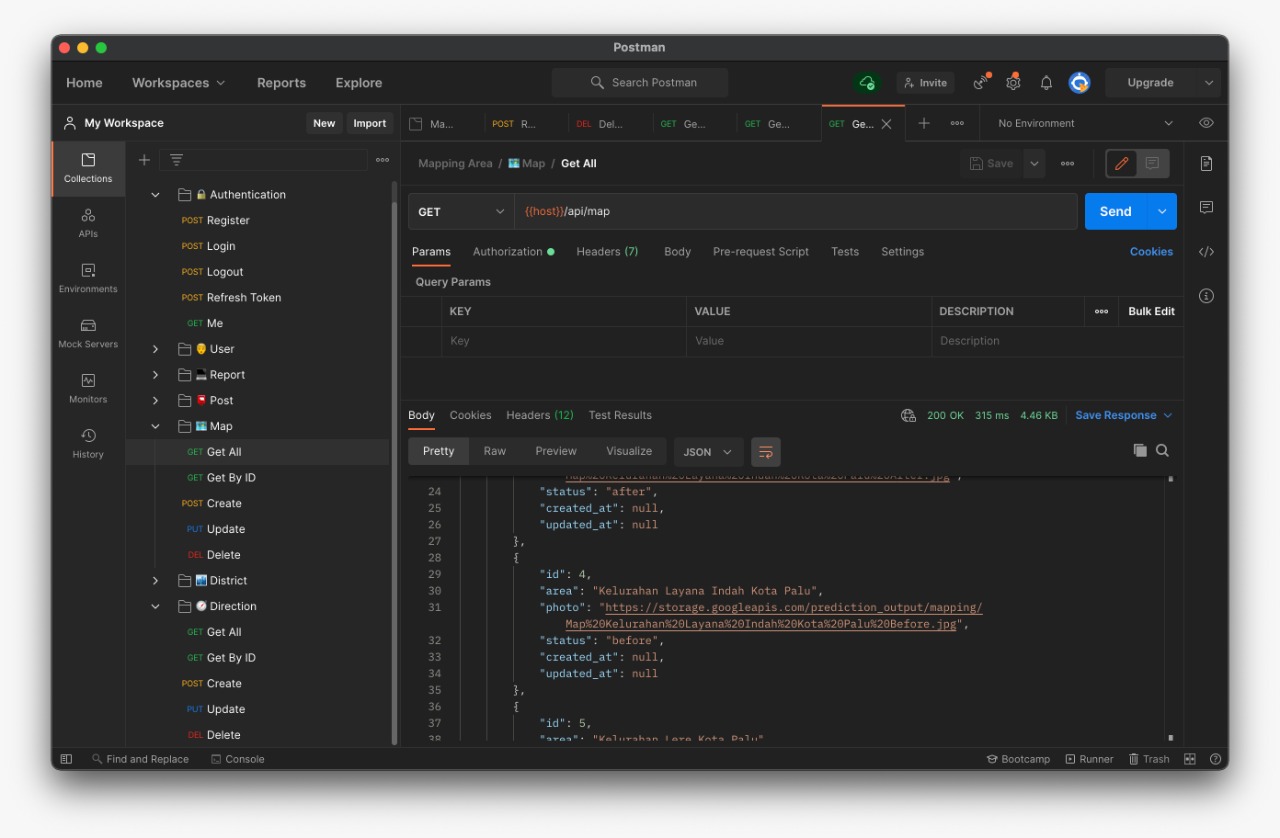Toggle the two-pane view icon

tap(1190, 759)
